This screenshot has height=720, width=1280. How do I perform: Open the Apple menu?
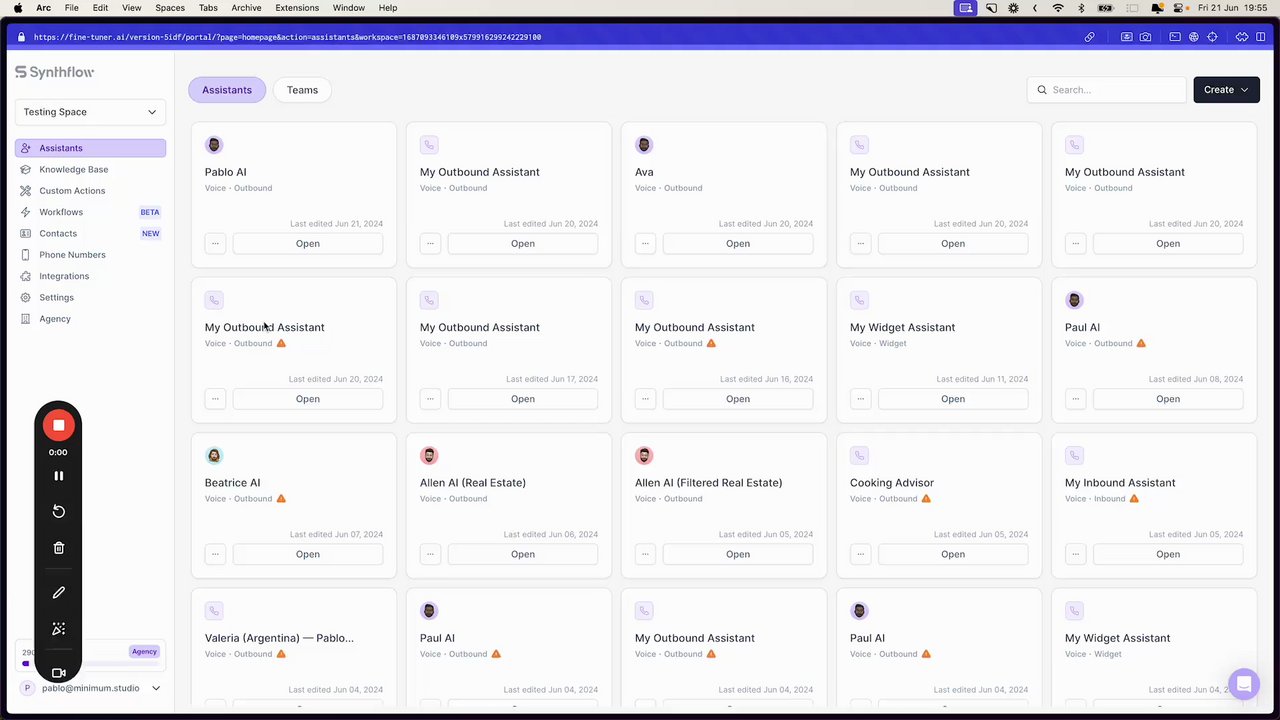(18, 8)
